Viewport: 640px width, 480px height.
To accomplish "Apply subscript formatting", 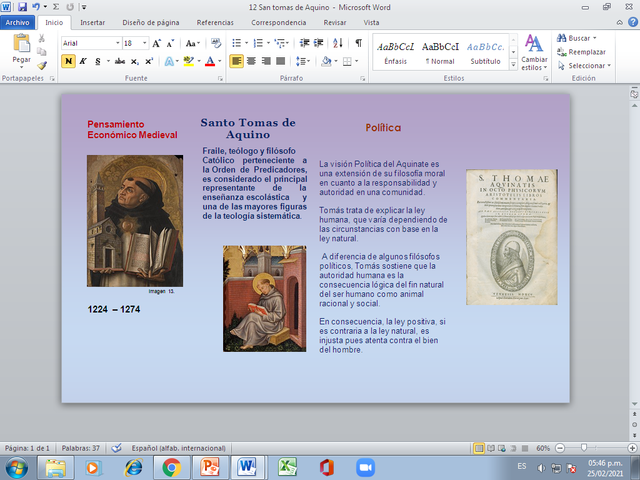I will pyautogui.click(x=135, y=61).
